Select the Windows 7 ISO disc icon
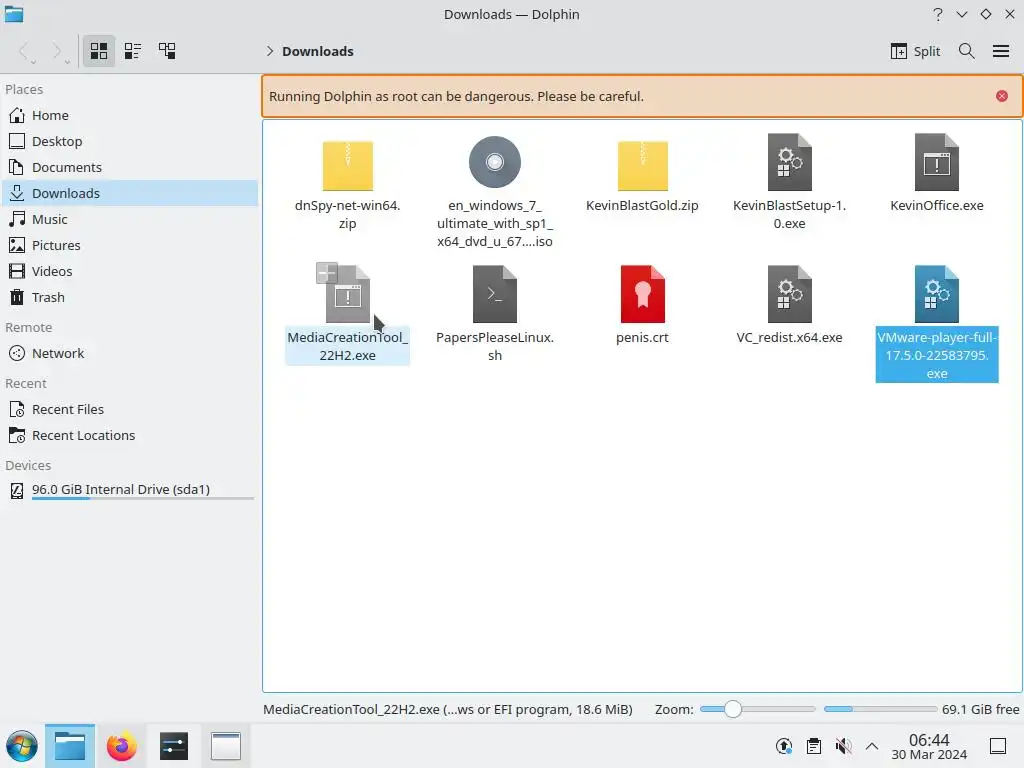 click(x=494, y=162)
